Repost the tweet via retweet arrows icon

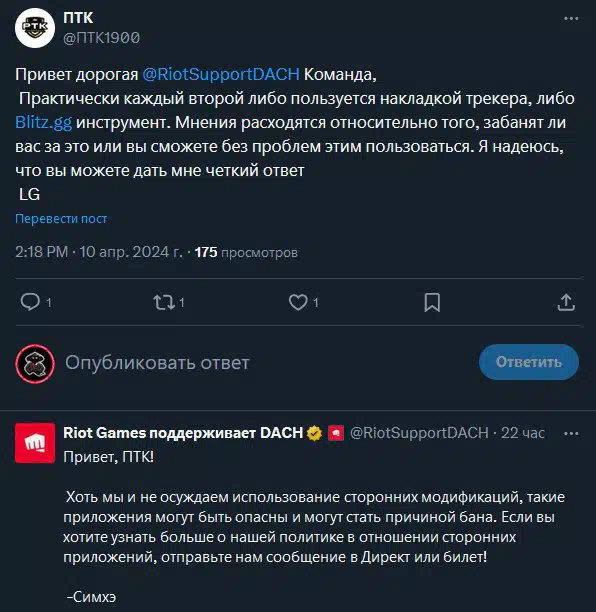tap(164, 302)
